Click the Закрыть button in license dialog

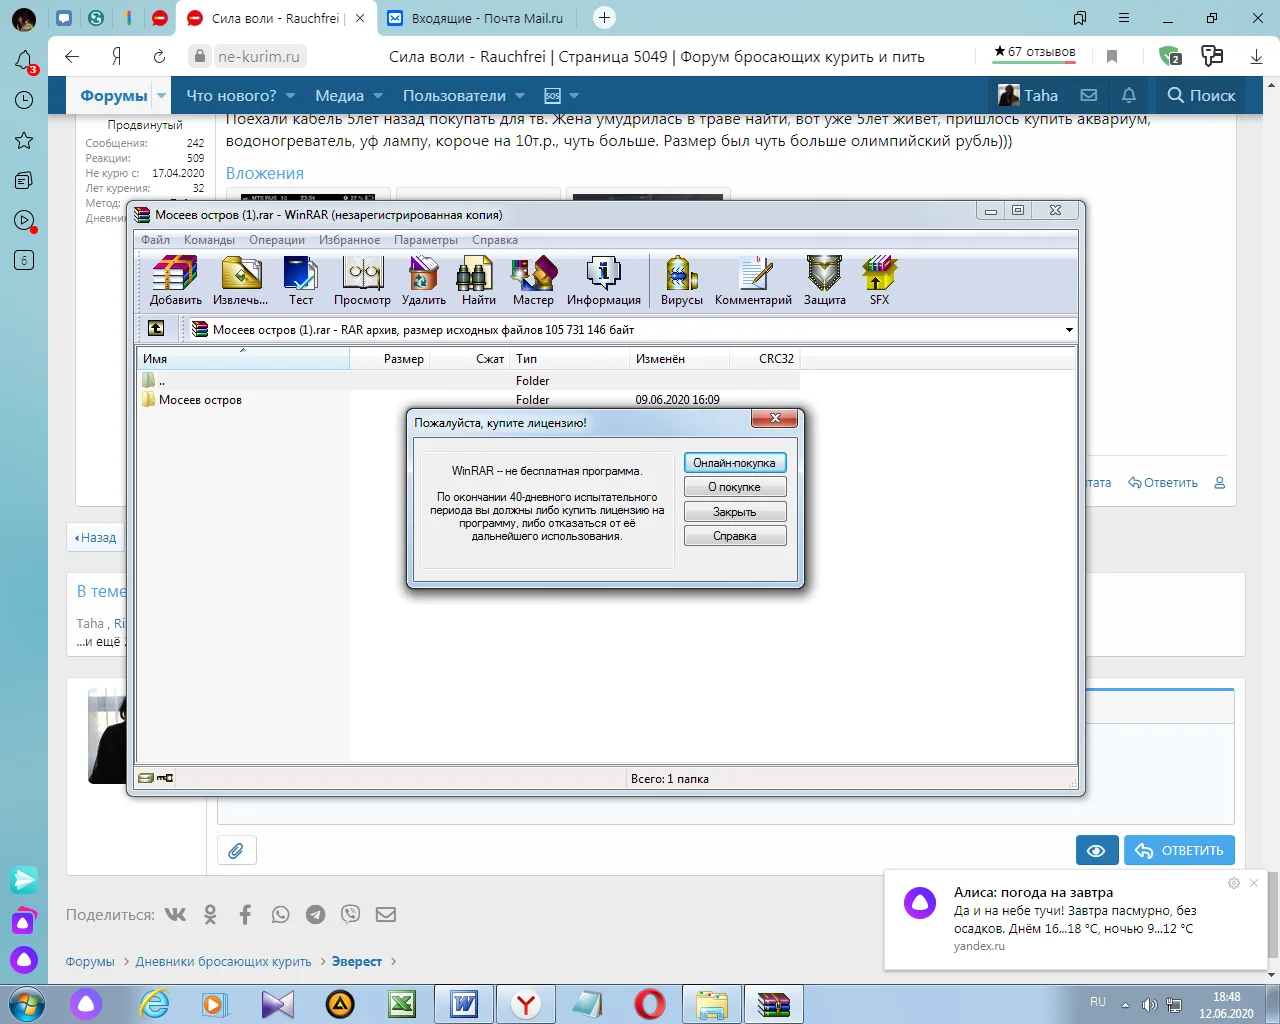pyautogui.click(x=735, y=512)
